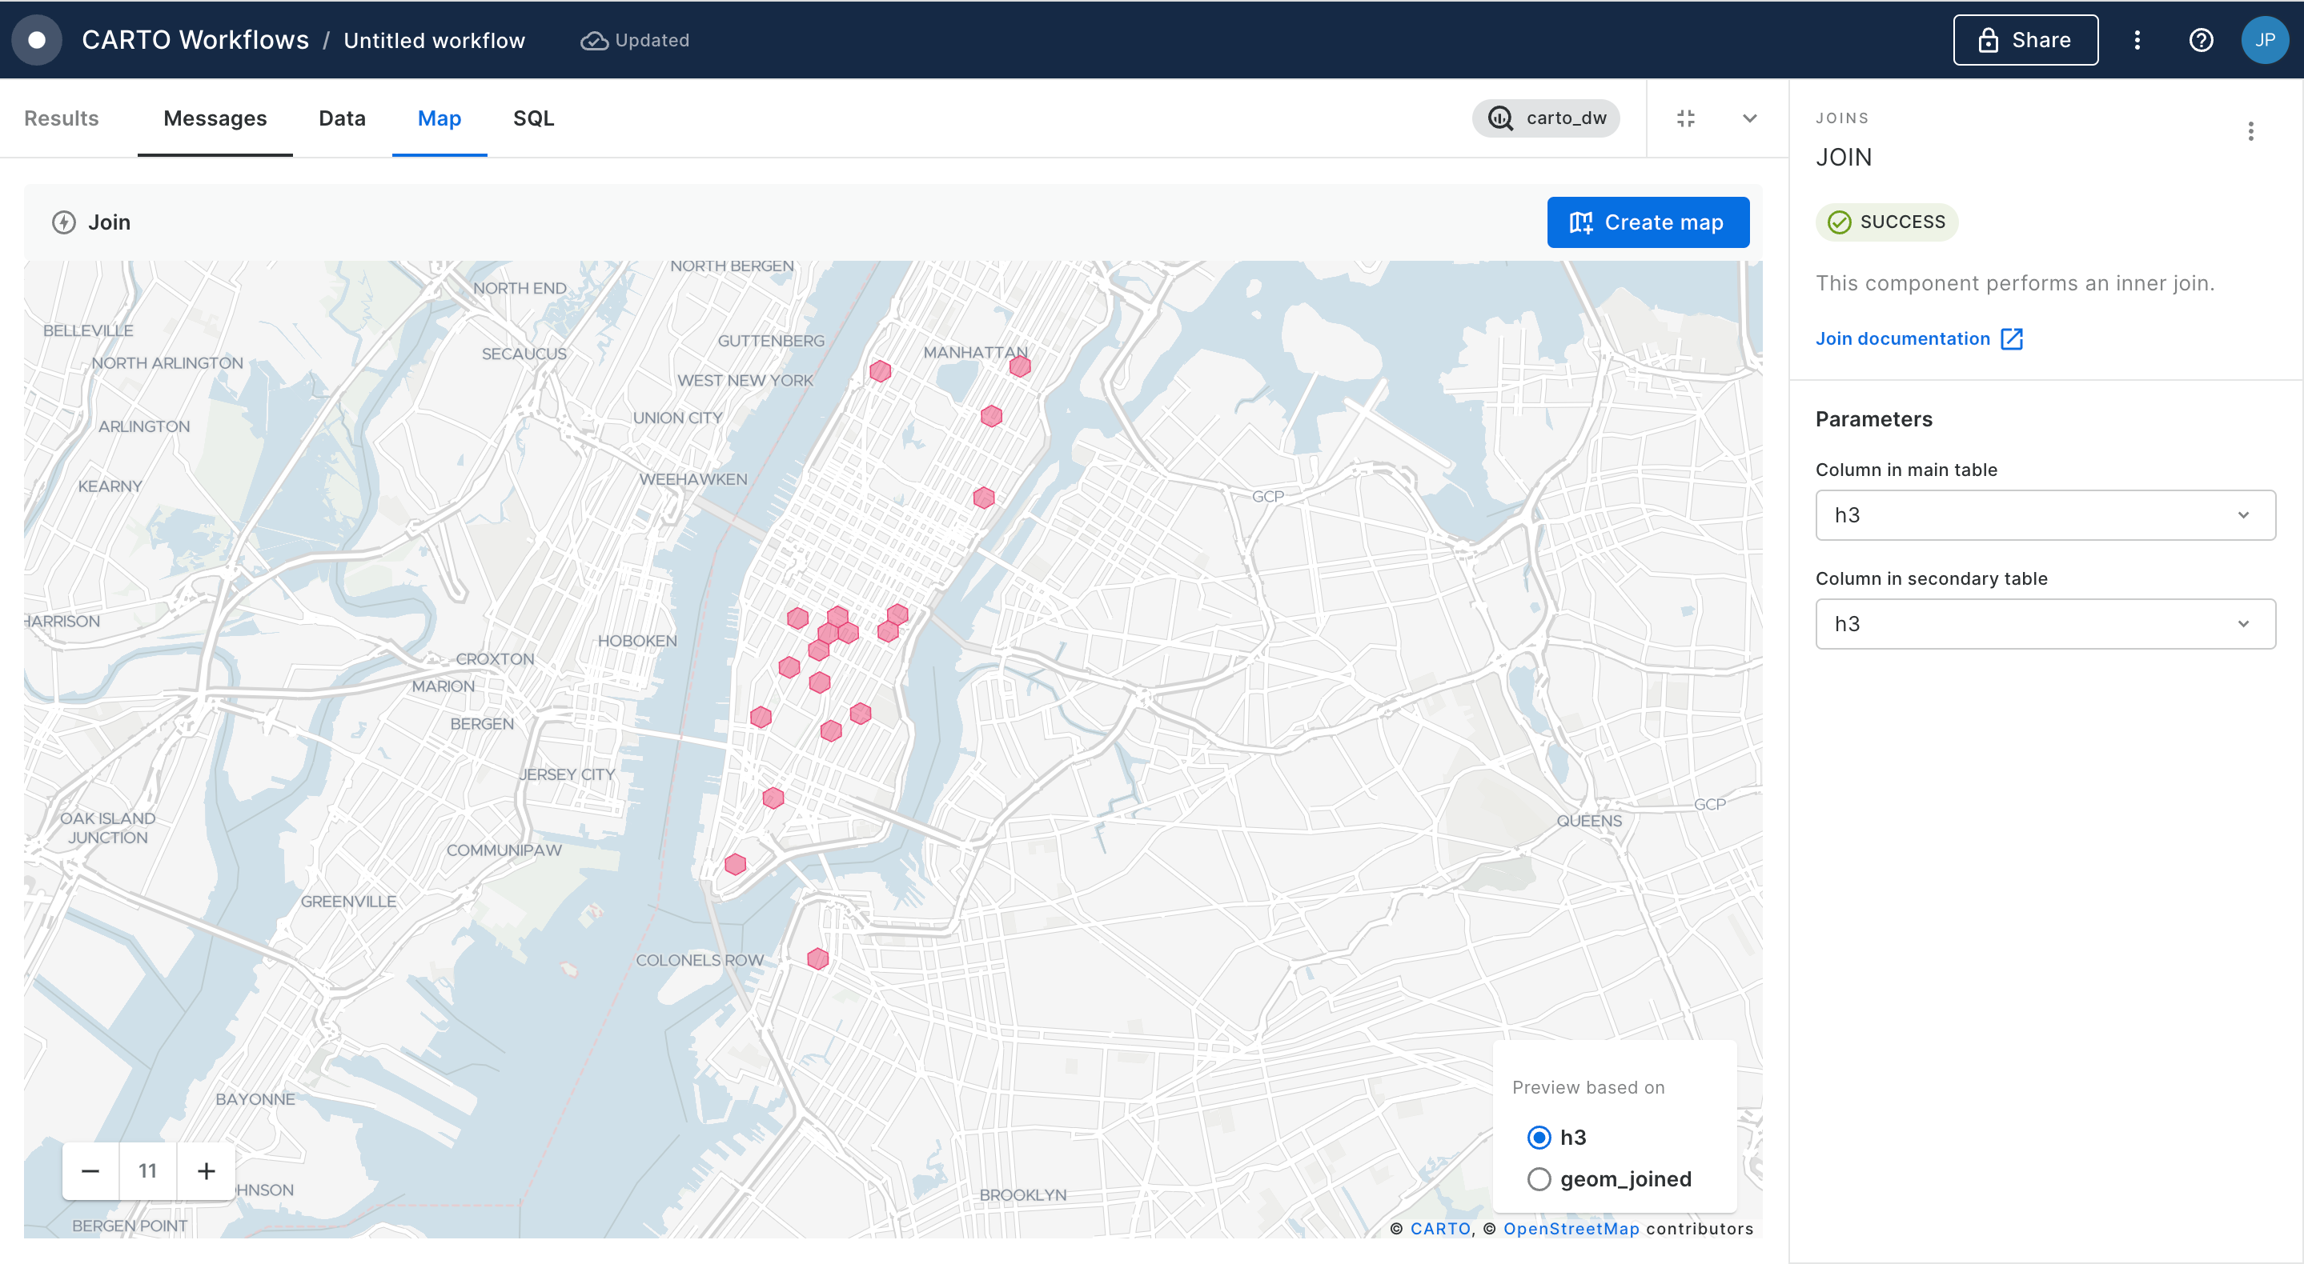This screenshot has height=1264, width=2304.
Task: Click the zoom out minus button
Action: point(91,1171)
